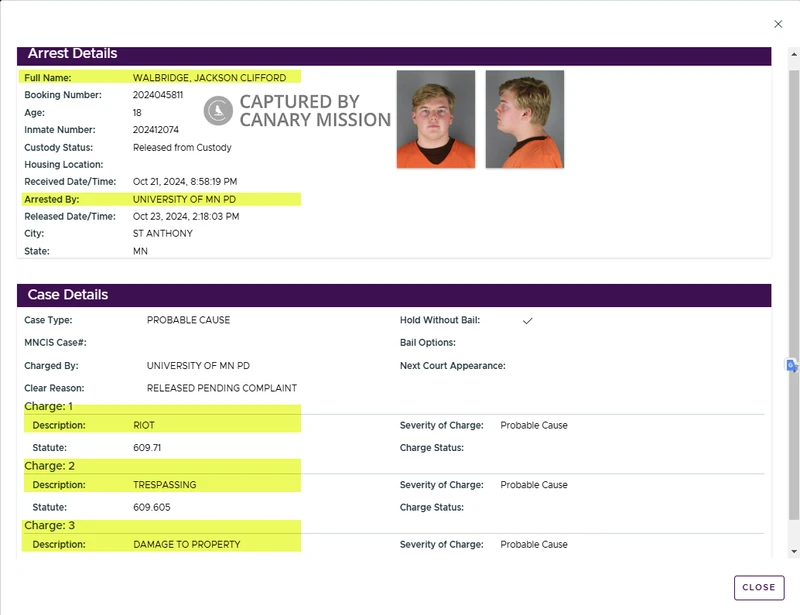Close the dialog with the X icon

(x=778, y=24)
